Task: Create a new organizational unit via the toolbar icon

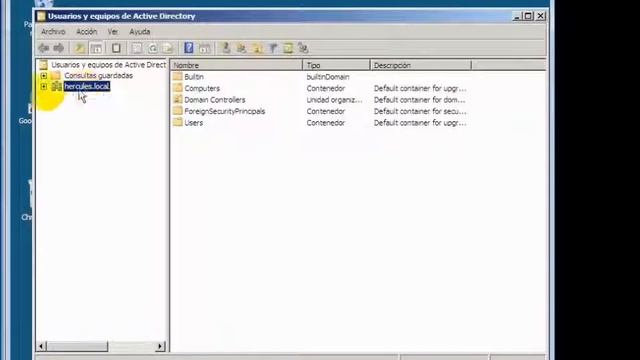Action: 257,48
